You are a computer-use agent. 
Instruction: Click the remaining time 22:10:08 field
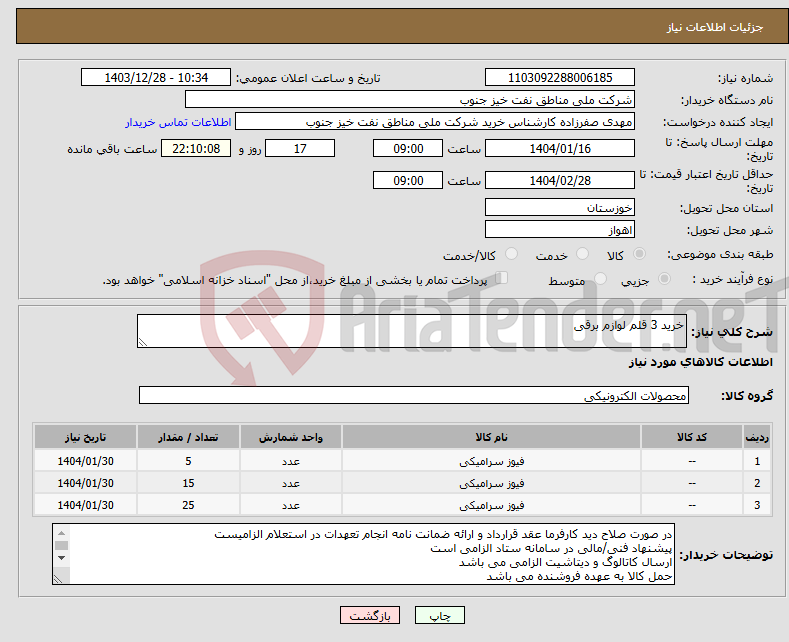[196, 148]
